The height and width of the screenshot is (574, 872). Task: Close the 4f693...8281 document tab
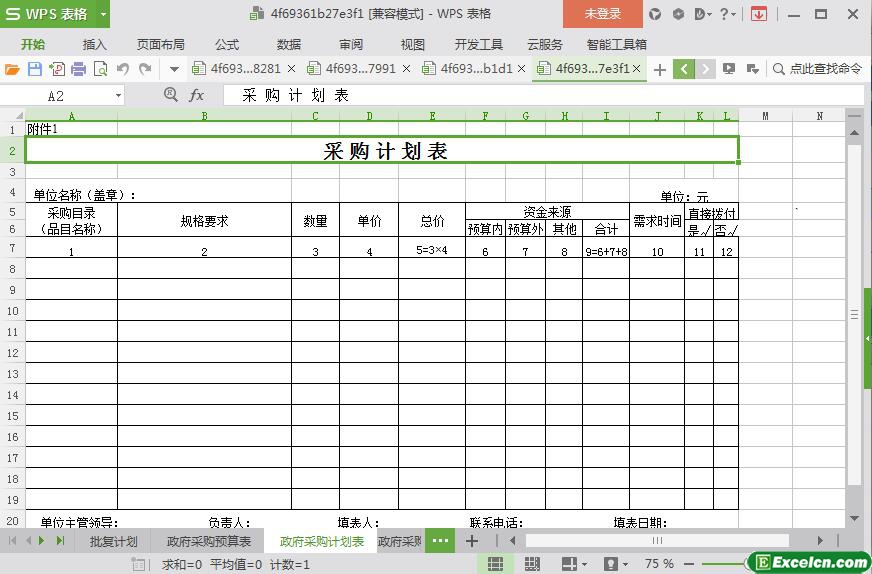coord(291,68)
